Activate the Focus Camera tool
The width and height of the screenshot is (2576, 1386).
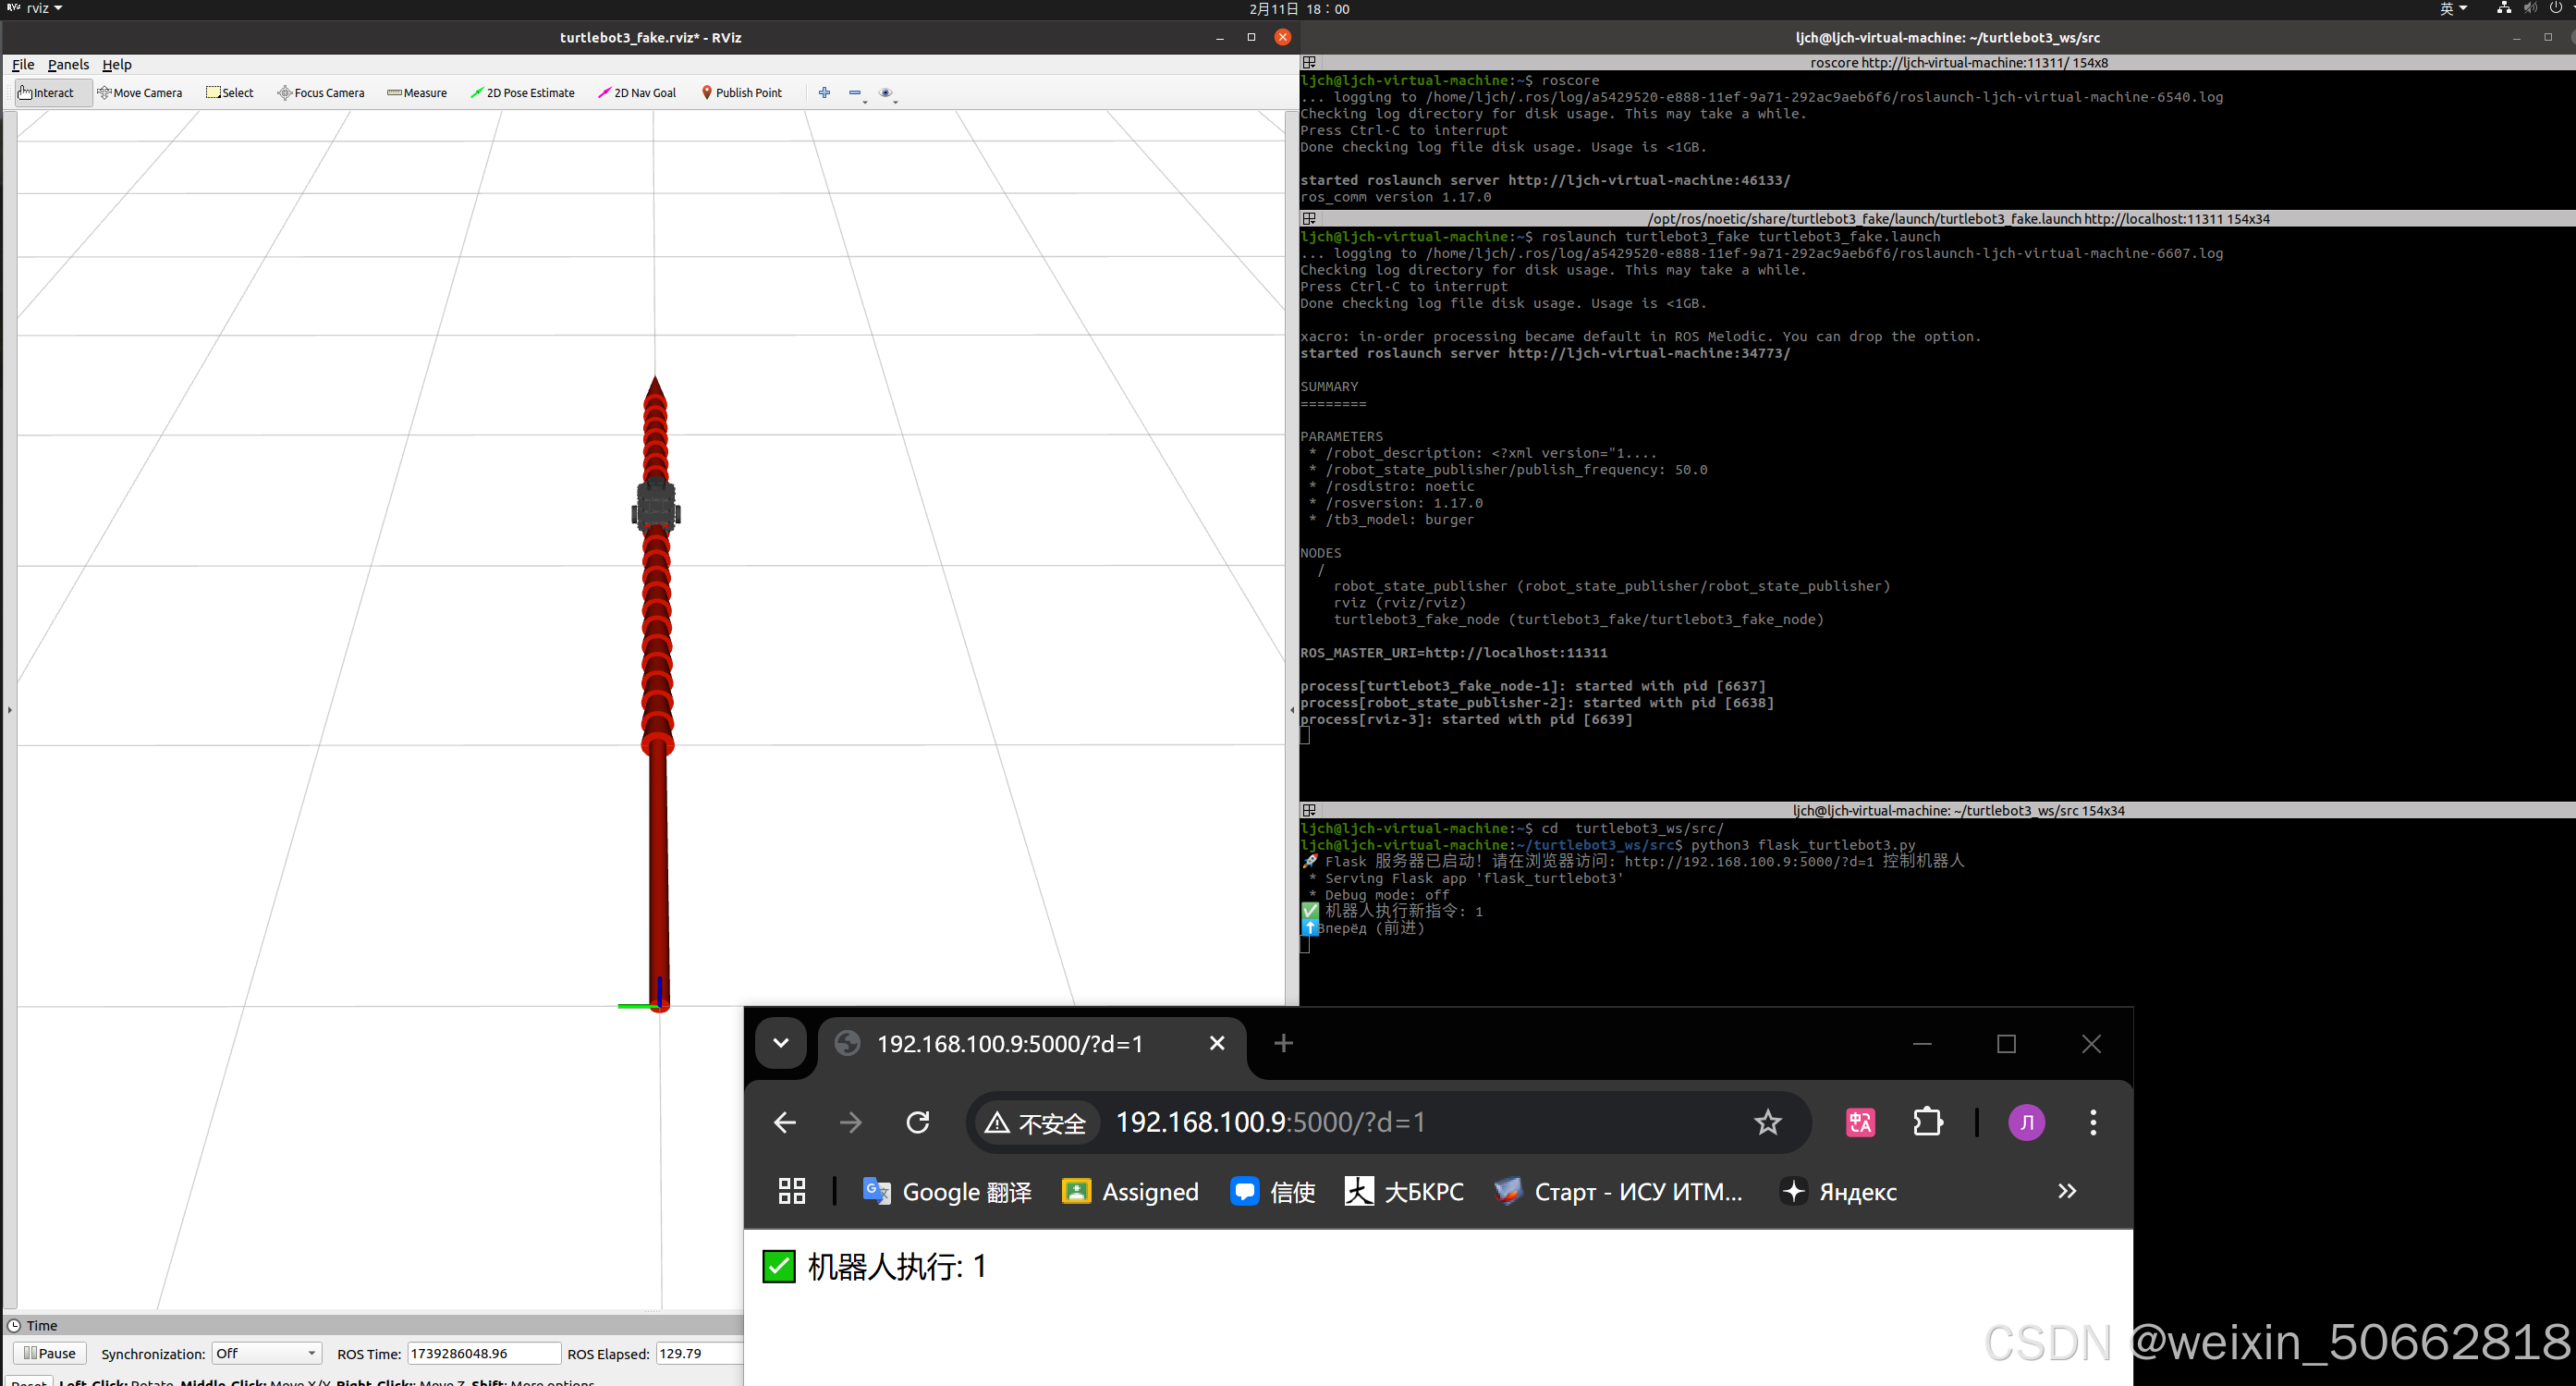point(320,93)
